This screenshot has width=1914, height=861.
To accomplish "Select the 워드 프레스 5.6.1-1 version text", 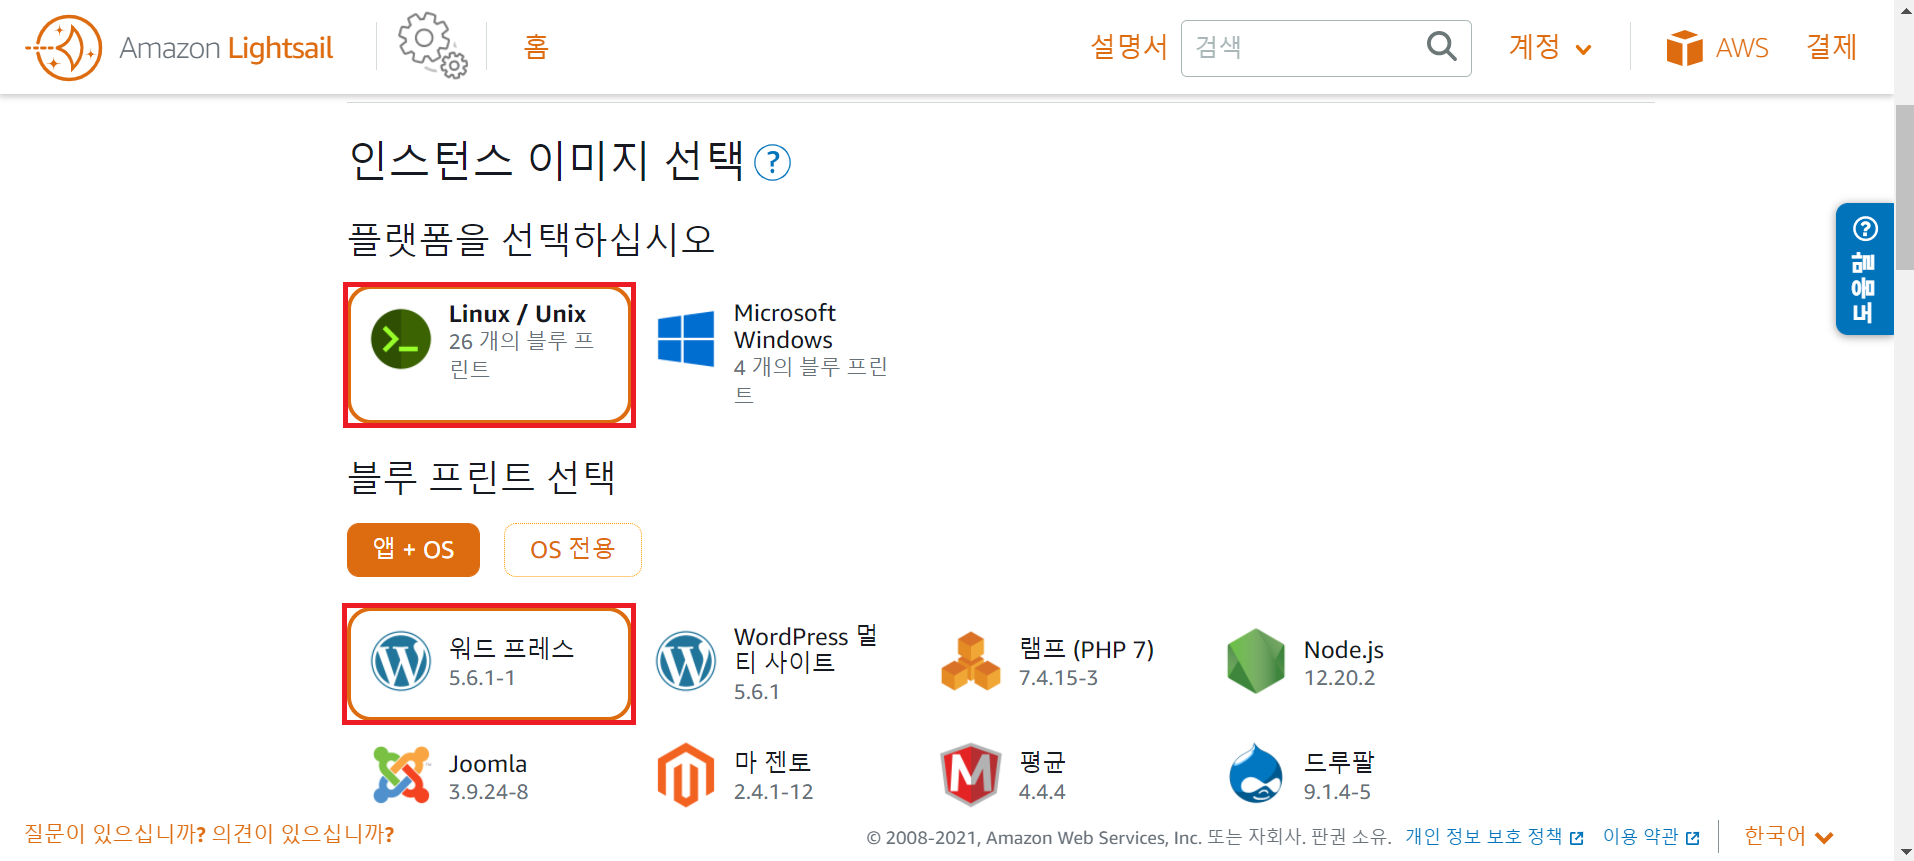I will (482, 678).
